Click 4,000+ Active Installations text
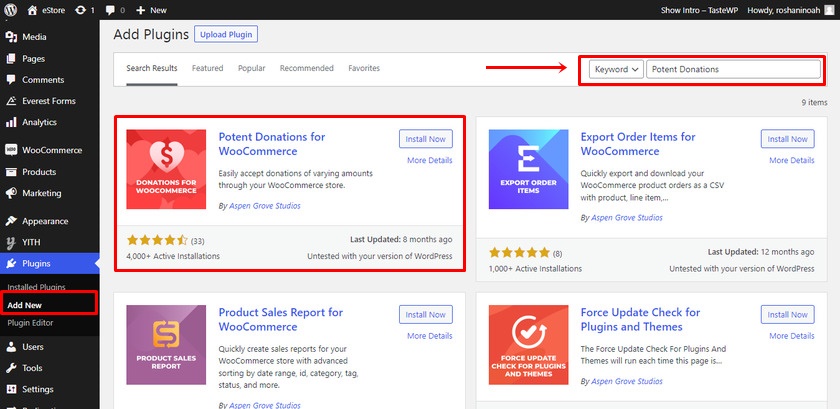840x409 pixels. [173, 256]
